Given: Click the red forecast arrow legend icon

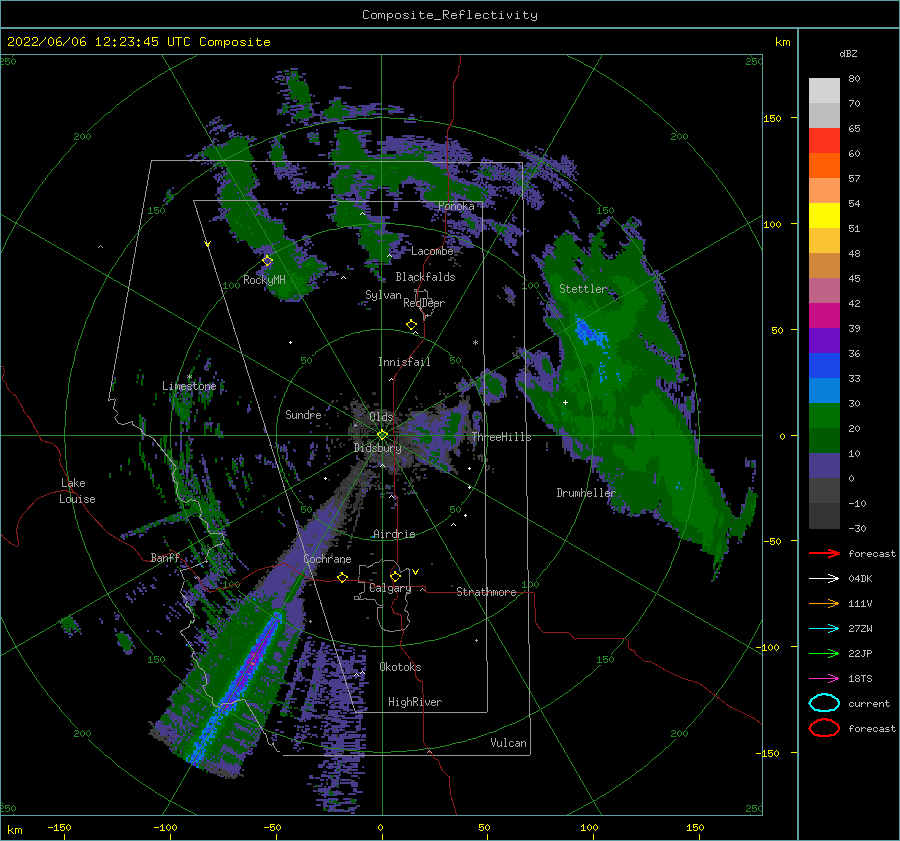Looking at the screenshot, I should pos(824,553).
